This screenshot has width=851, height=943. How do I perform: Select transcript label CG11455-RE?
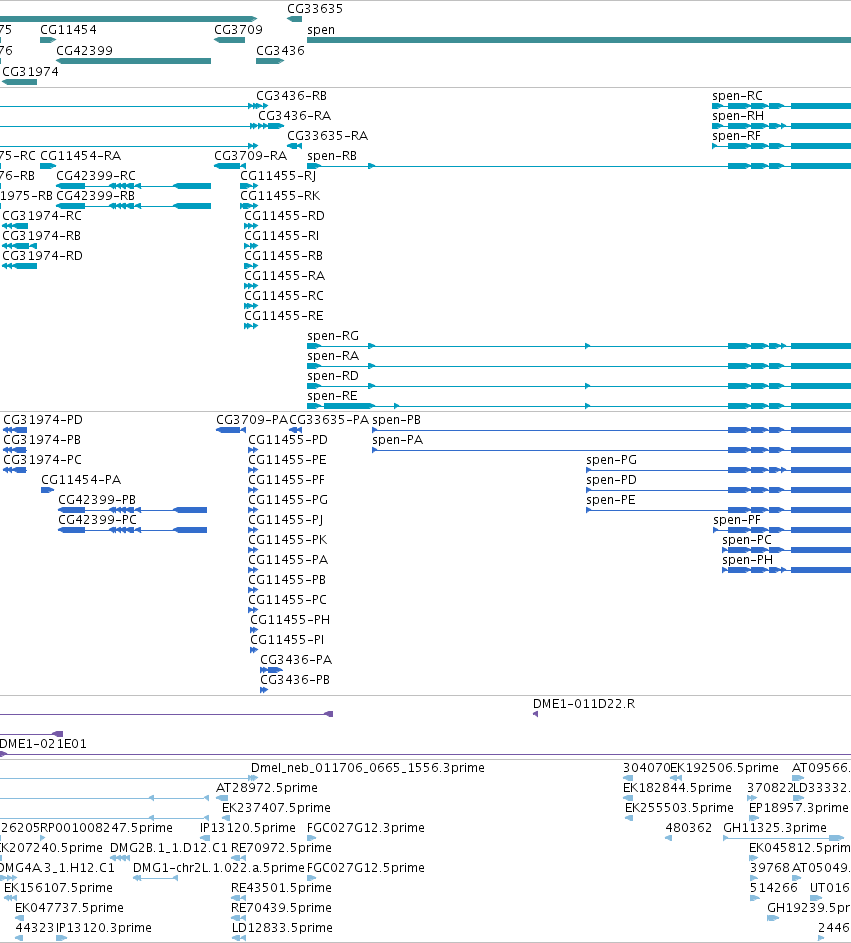click(x=284, y=316)
